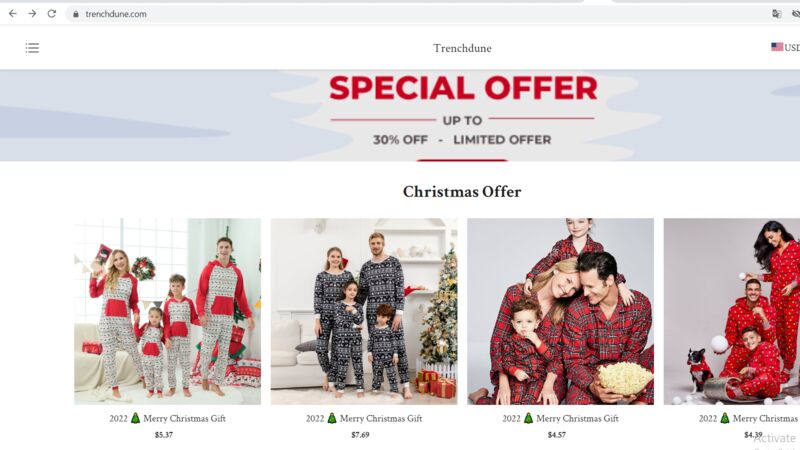
Task: Open the hamburger menu icon
Action: [x=32, y=48]
